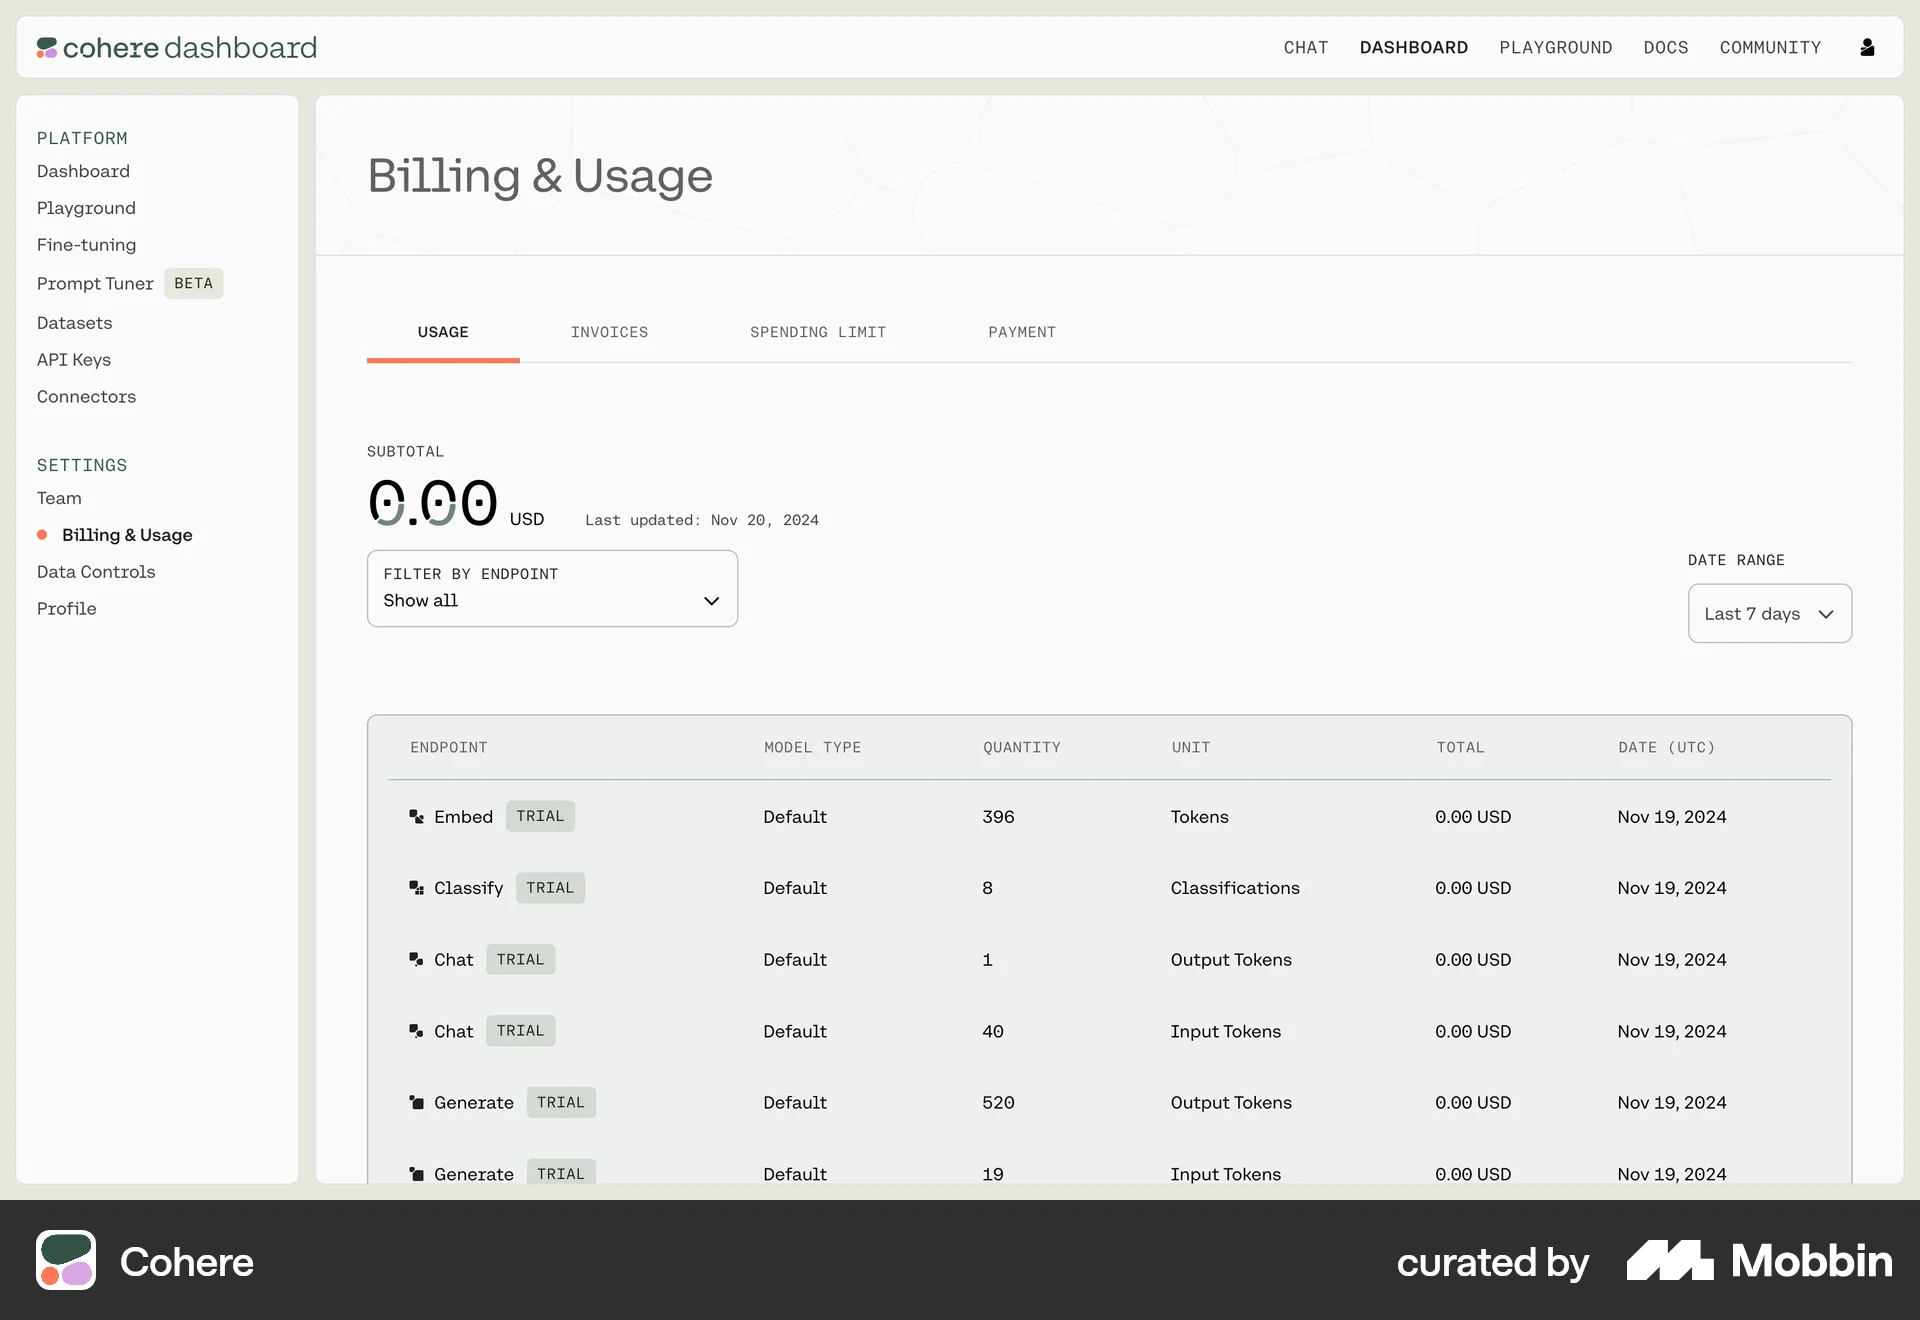This screenshot has height=1320, width=1920.
Task: Open the user account icon top right
Action: coord(1868,47)
